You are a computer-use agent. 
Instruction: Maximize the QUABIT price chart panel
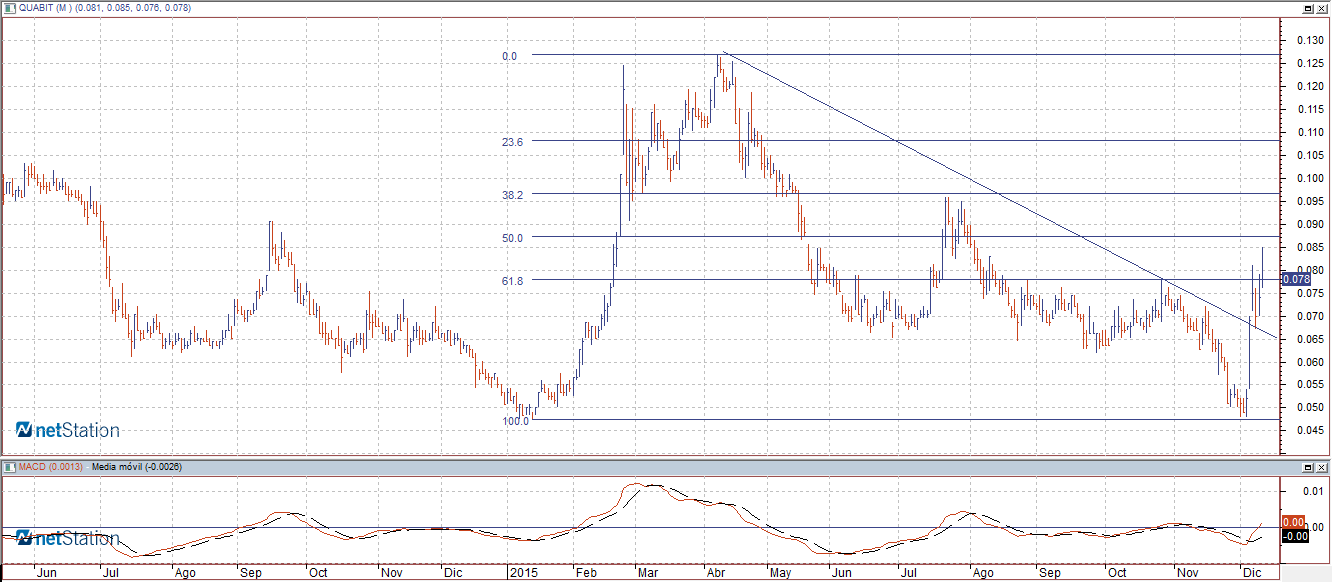pos(1307,7)
